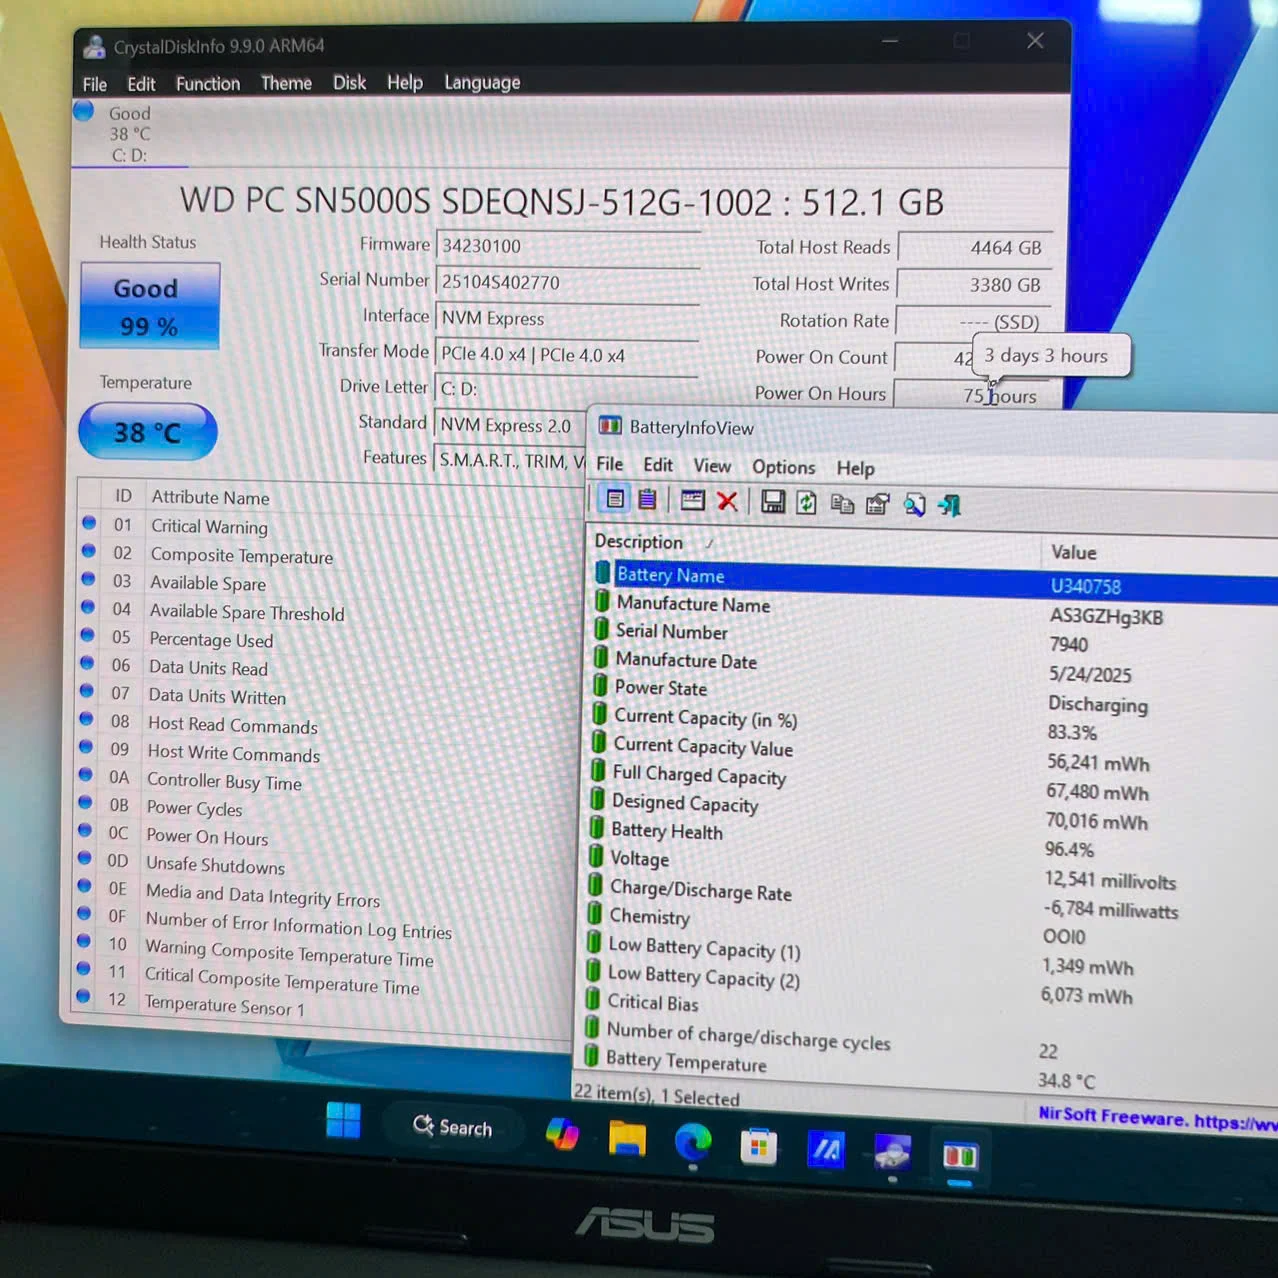Open the File menu in CrystalDiskInfo
Viewport: 1278px width, 1278px height.
95,85
